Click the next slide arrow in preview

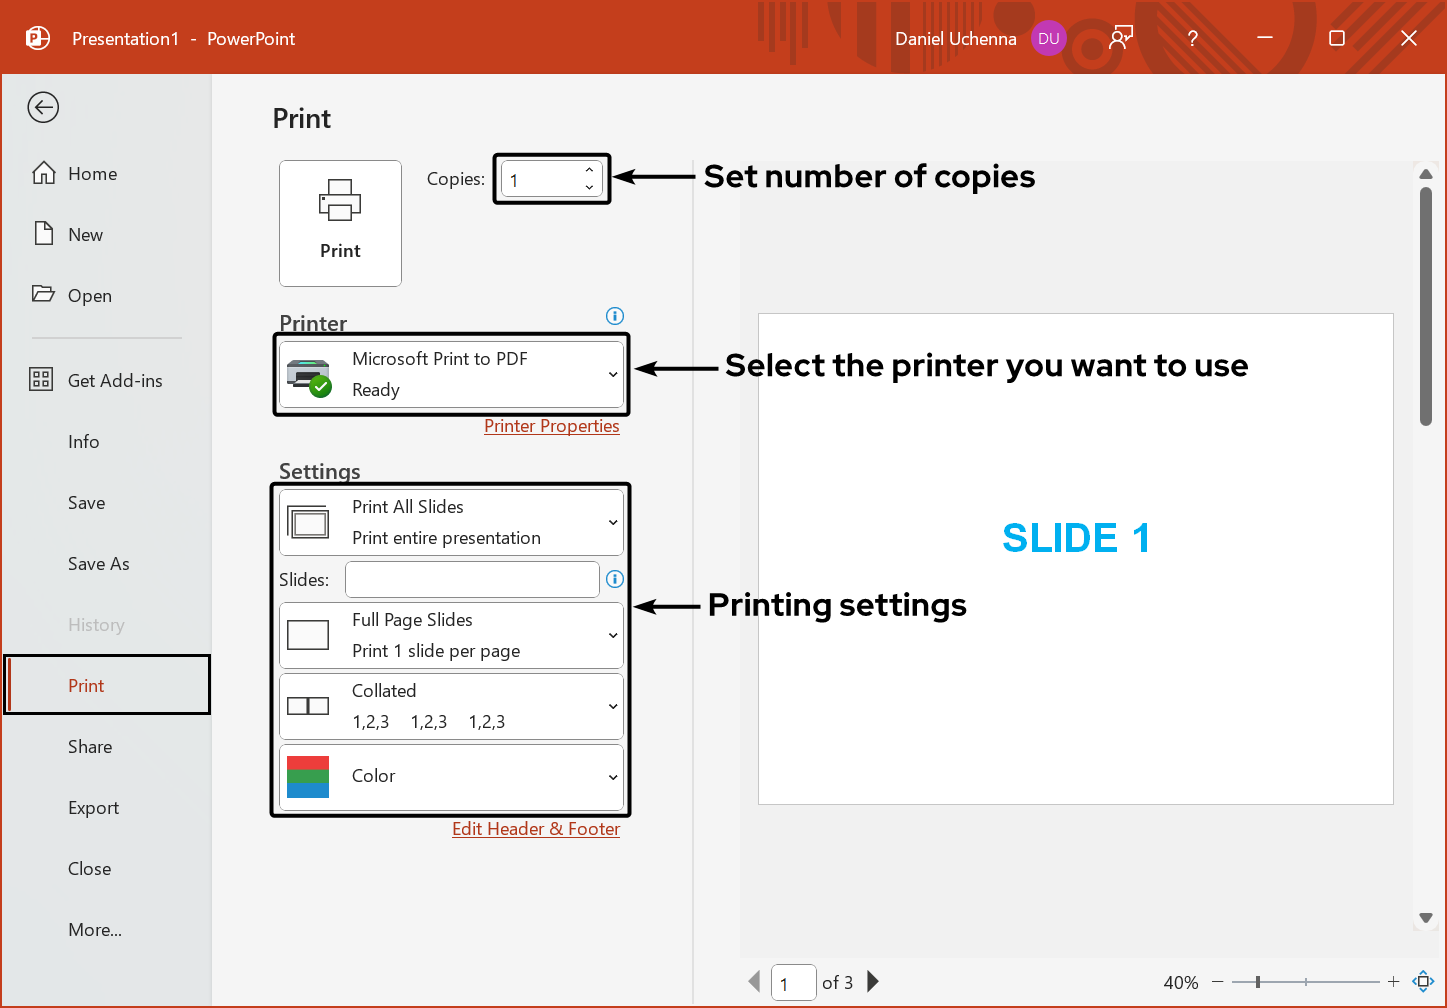tap(872, 982)
